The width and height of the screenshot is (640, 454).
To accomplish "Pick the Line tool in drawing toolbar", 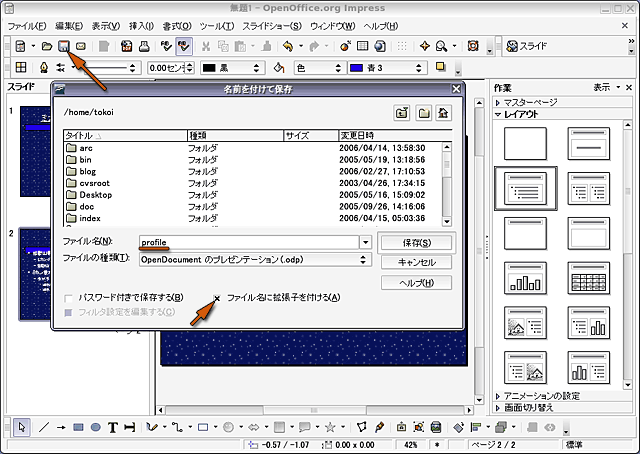I will [x=43, y=427].
